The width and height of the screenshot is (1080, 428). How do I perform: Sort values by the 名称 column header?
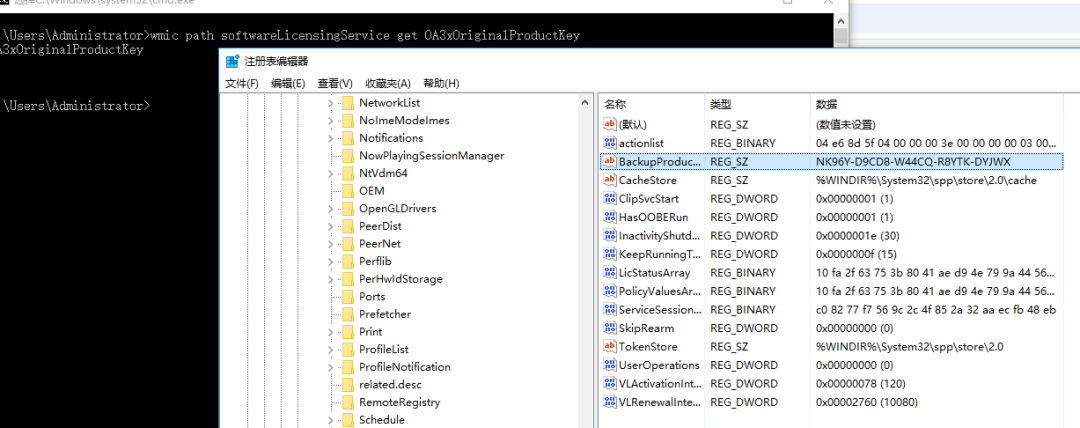coord(616,104)
